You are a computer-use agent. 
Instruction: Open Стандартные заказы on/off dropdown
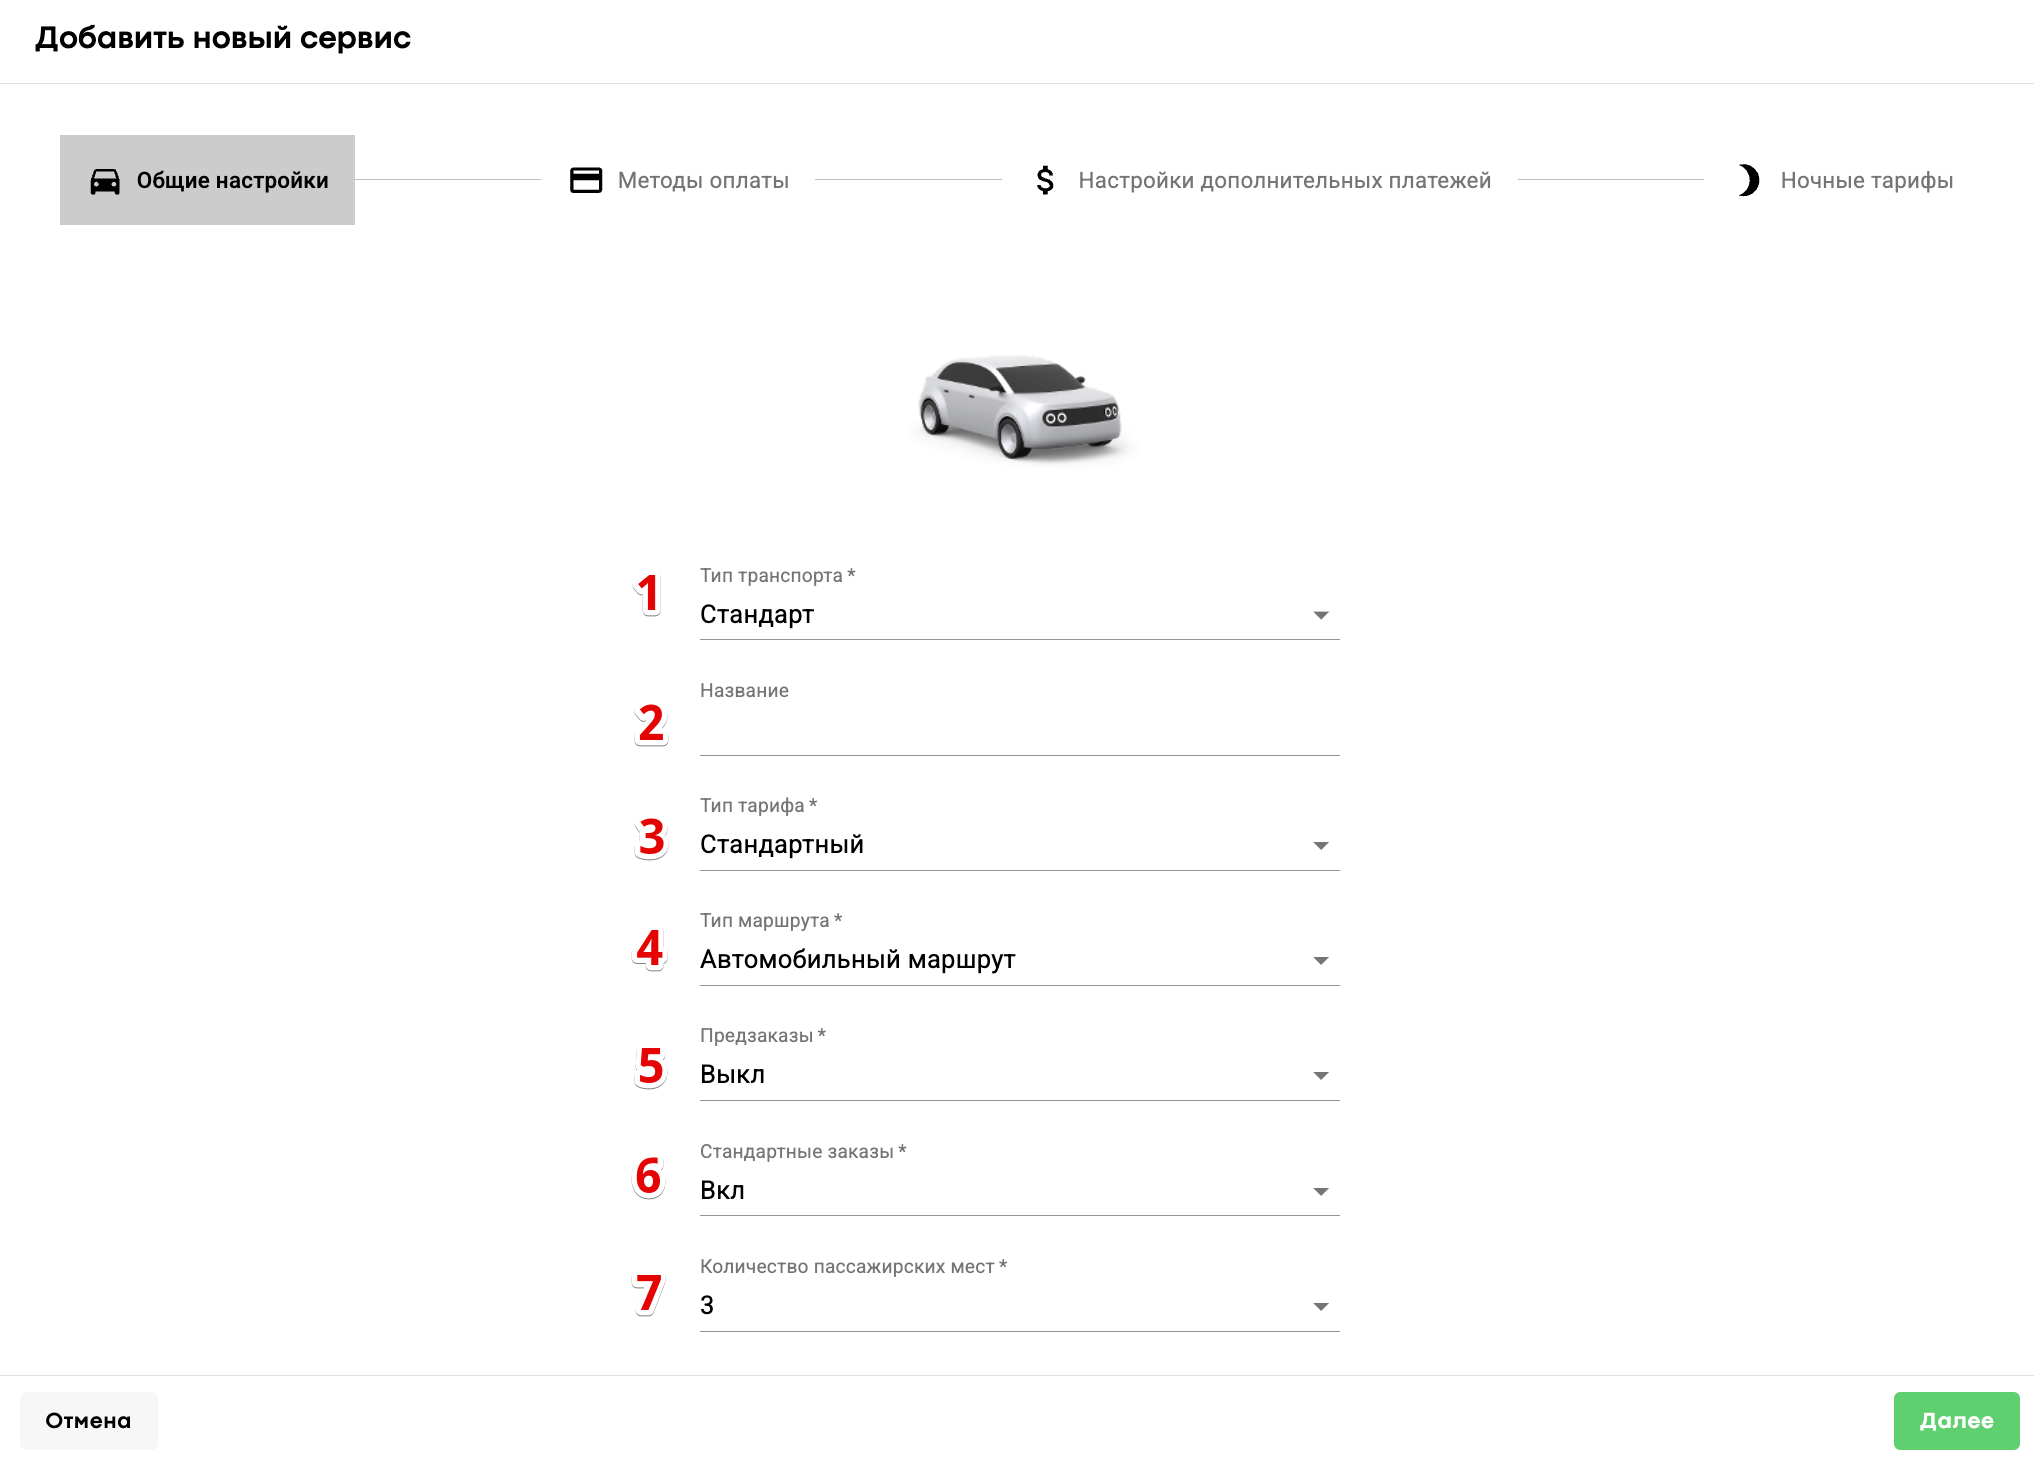pyautogui.click(x=1320, y=1192)
